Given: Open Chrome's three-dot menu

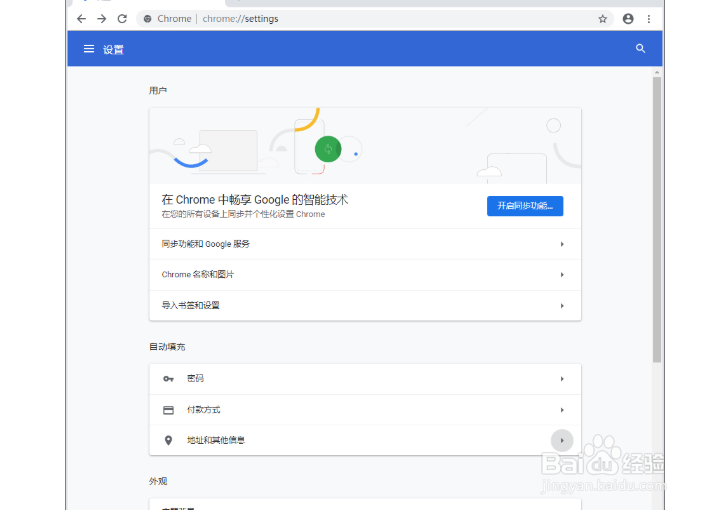Looking at the screenshot, I should (x=649, y=19).
